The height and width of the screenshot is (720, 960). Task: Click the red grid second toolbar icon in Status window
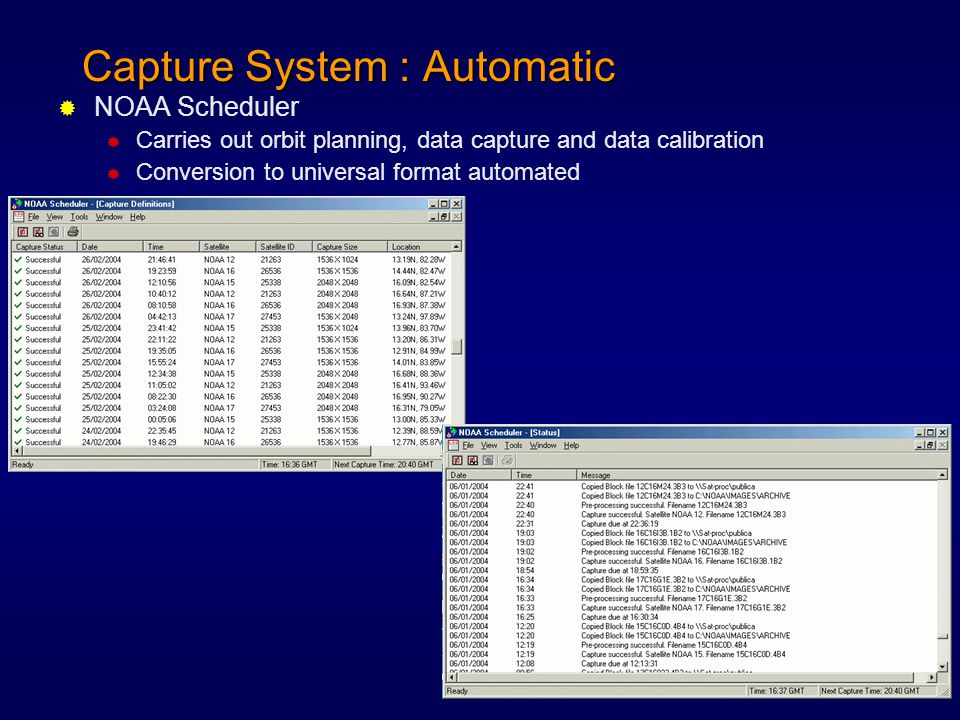[x=473, y=460]
